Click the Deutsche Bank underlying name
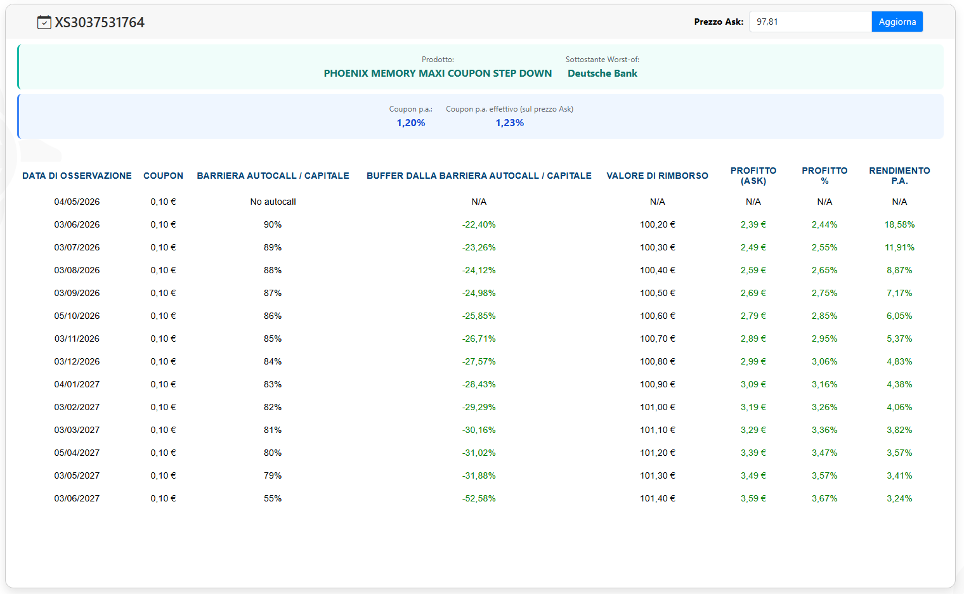Screen dimensions: 964x594 point(602,73)
